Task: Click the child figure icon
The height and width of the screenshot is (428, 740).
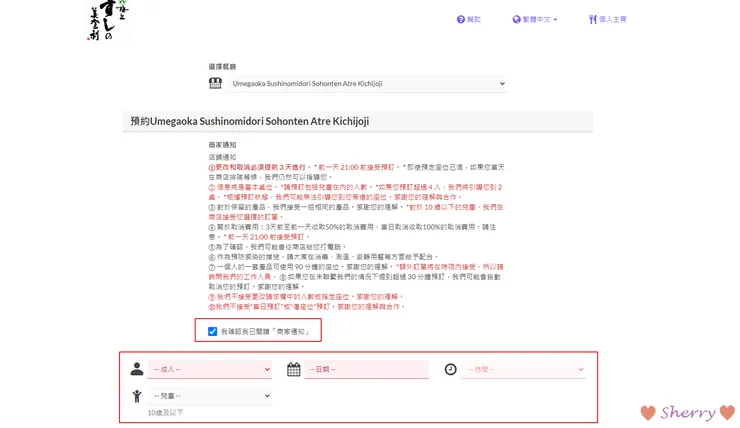Action: (137, 395)
